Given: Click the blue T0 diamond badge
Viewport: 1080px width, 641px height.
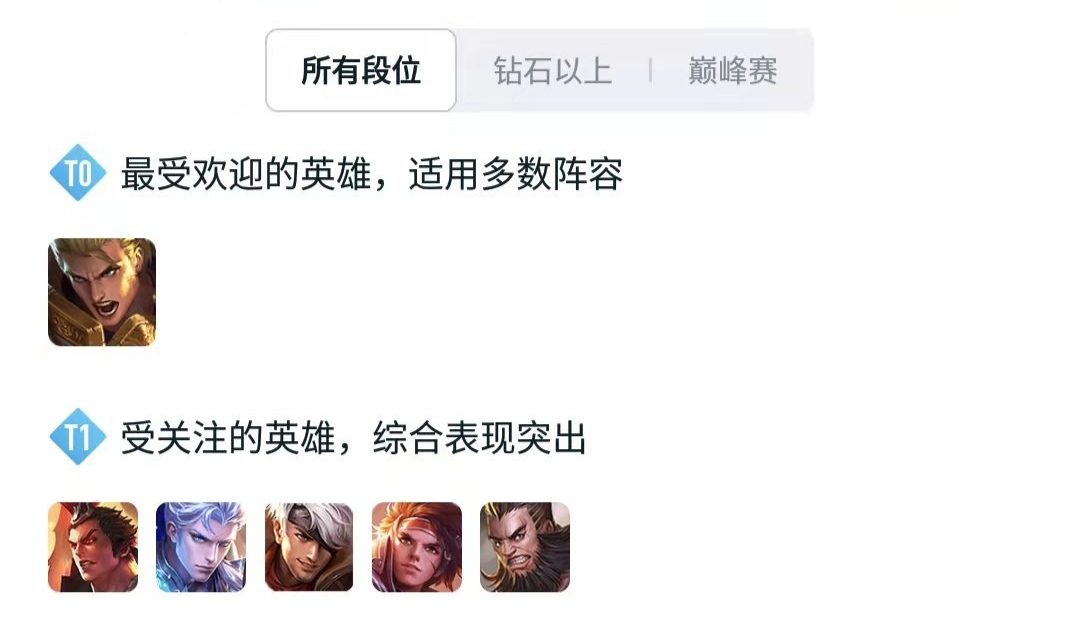Looking at the screenshot, I should (x=78, y=173).
